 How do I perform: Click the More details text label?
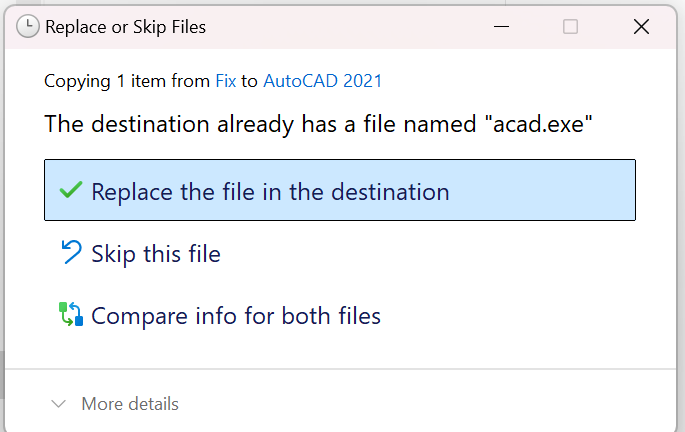130,404
